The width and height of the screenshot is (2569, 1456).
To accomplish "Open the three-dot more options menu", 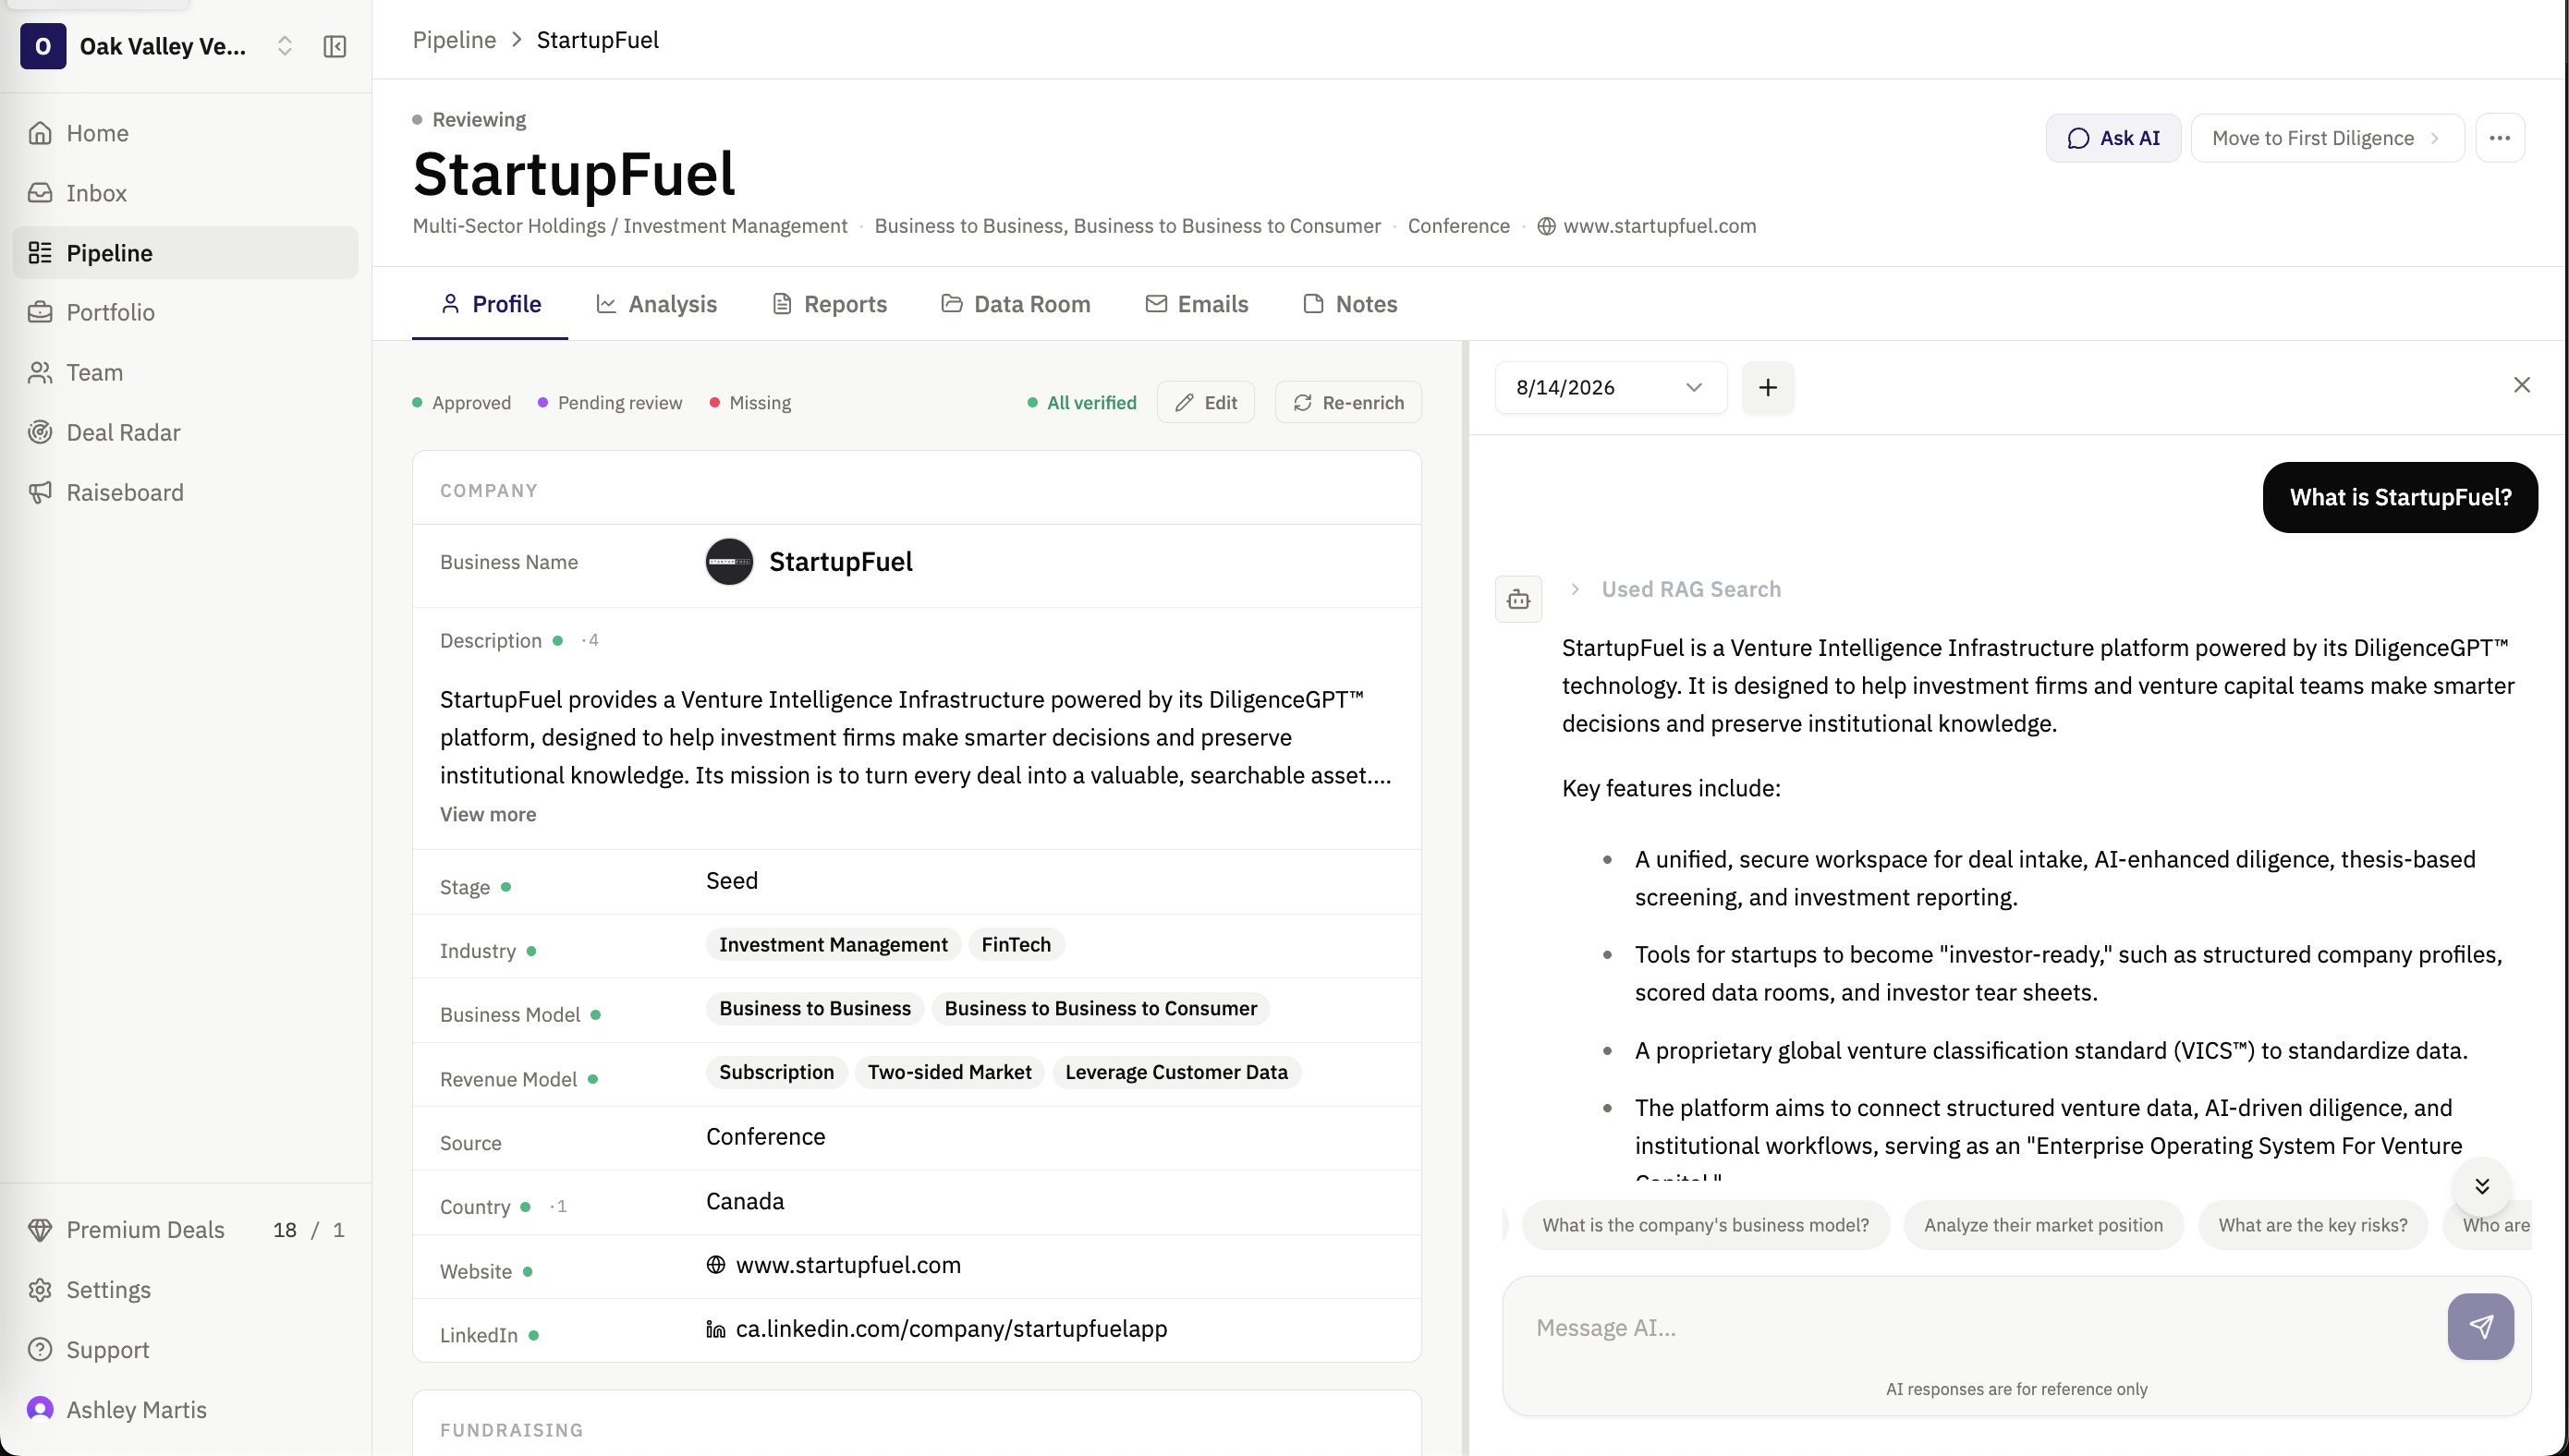I will click(2499, 138).
